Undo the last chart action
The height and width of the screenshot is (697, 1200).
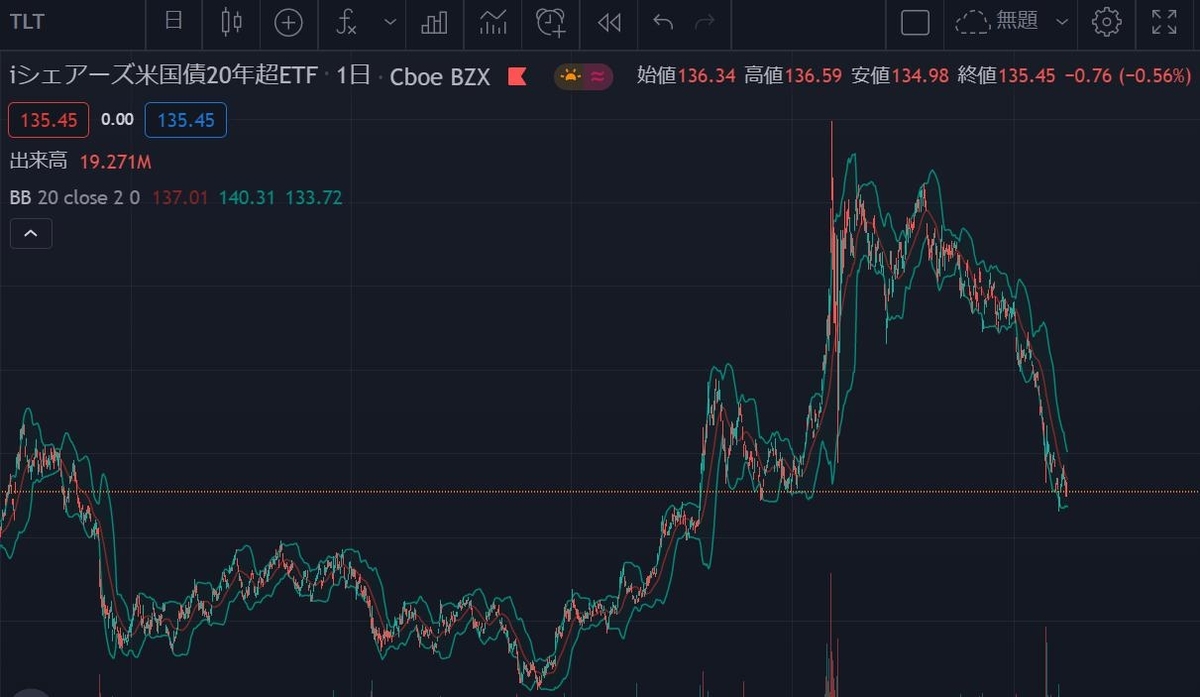click(x=663, y=21)
